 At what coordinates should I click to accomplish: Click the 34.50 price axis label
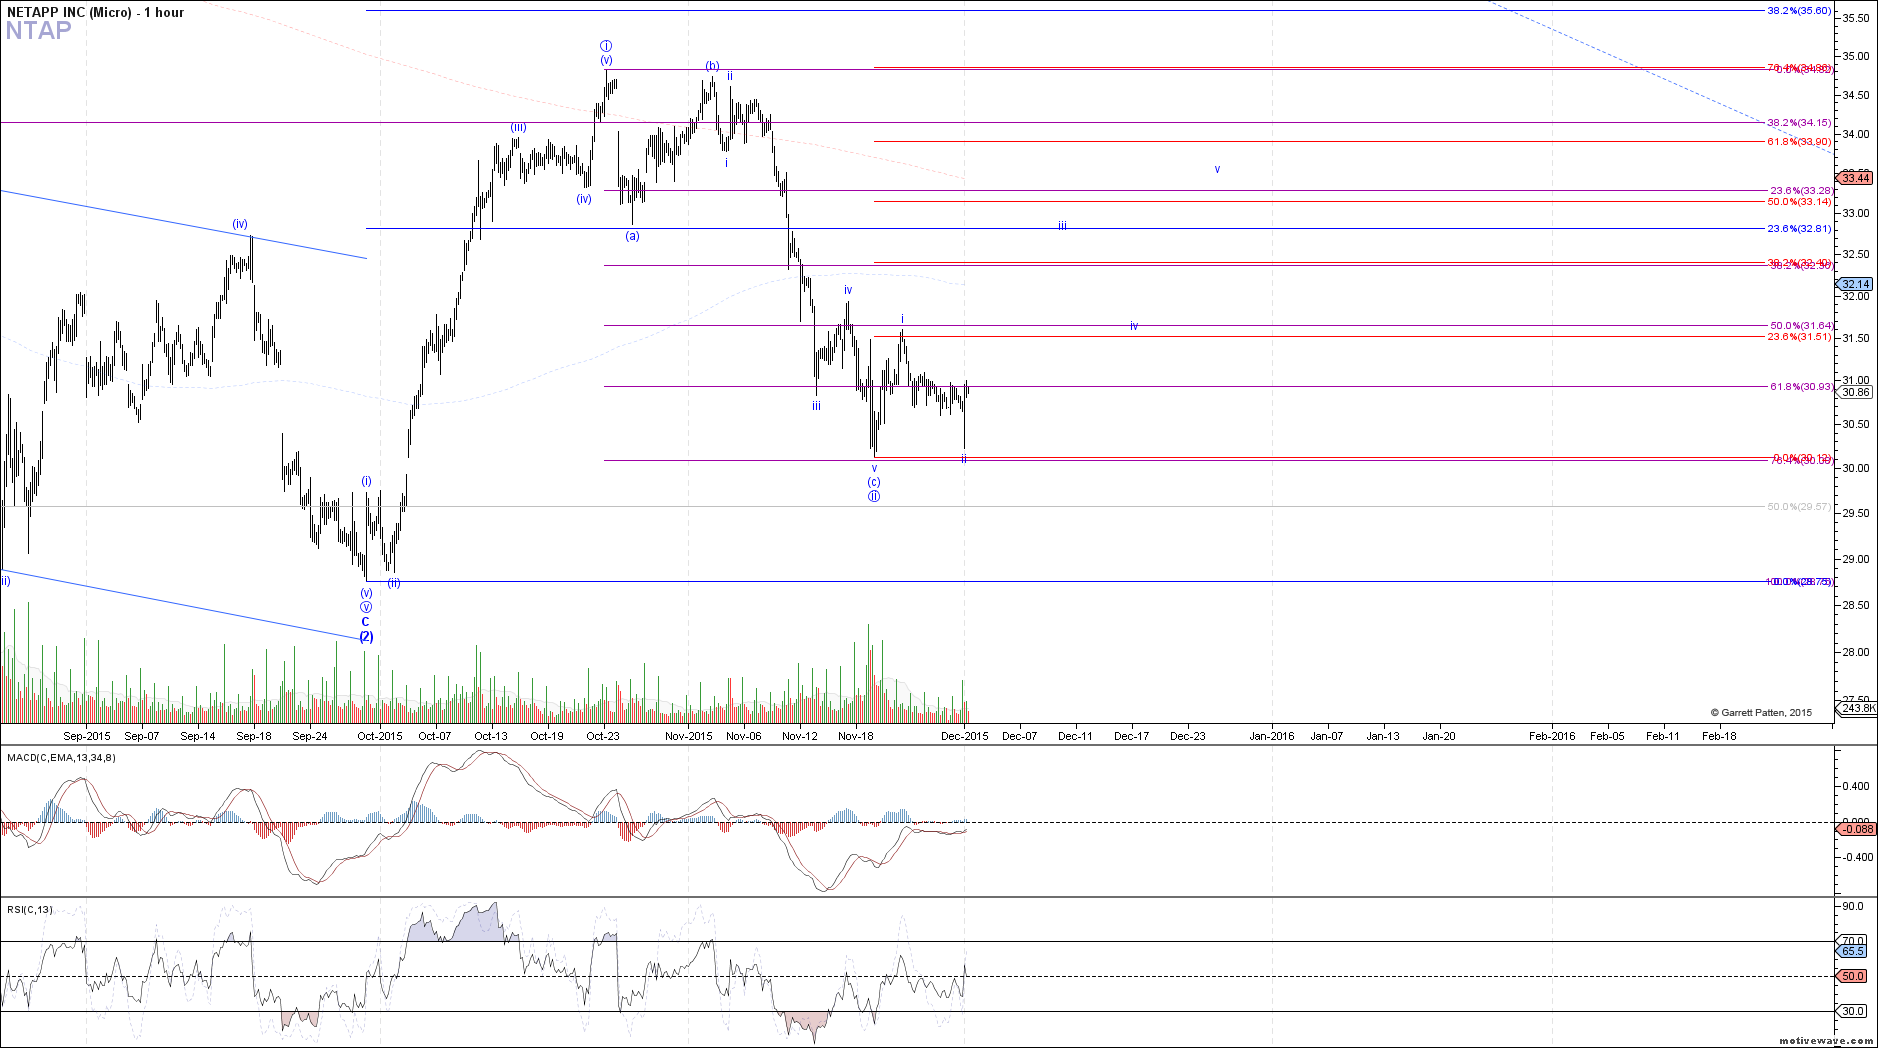1856,95
